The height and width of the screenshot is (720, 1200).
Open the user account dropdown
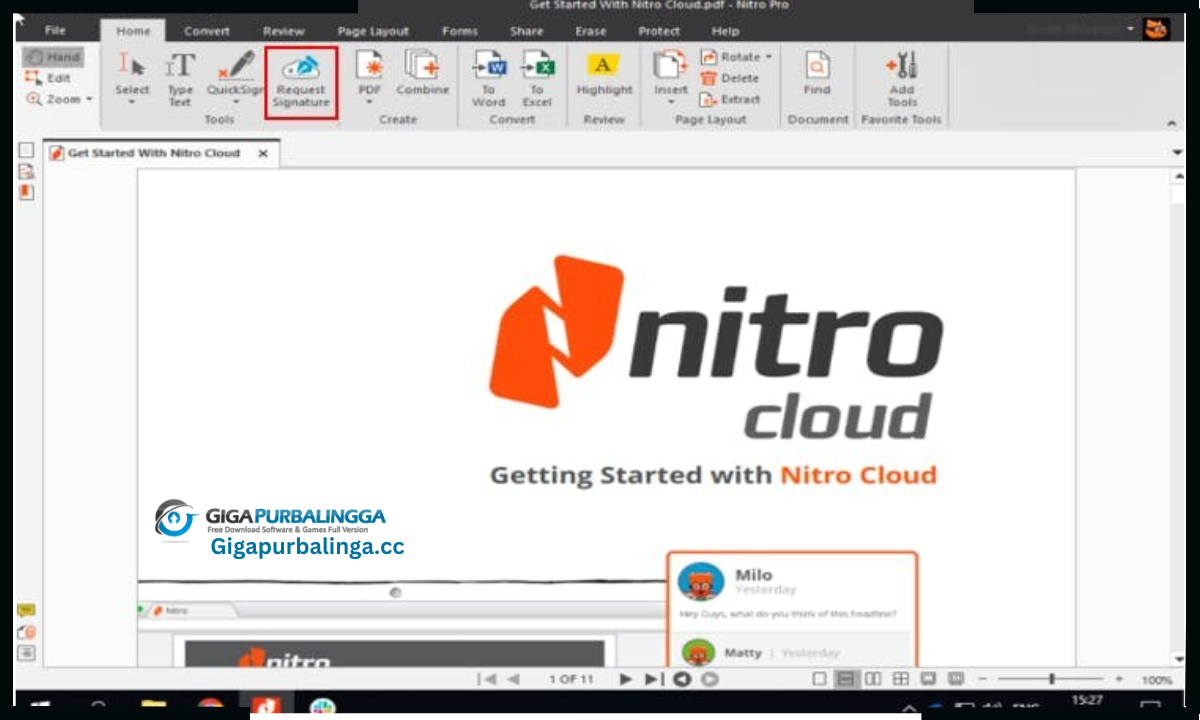tap(1131, 28)
